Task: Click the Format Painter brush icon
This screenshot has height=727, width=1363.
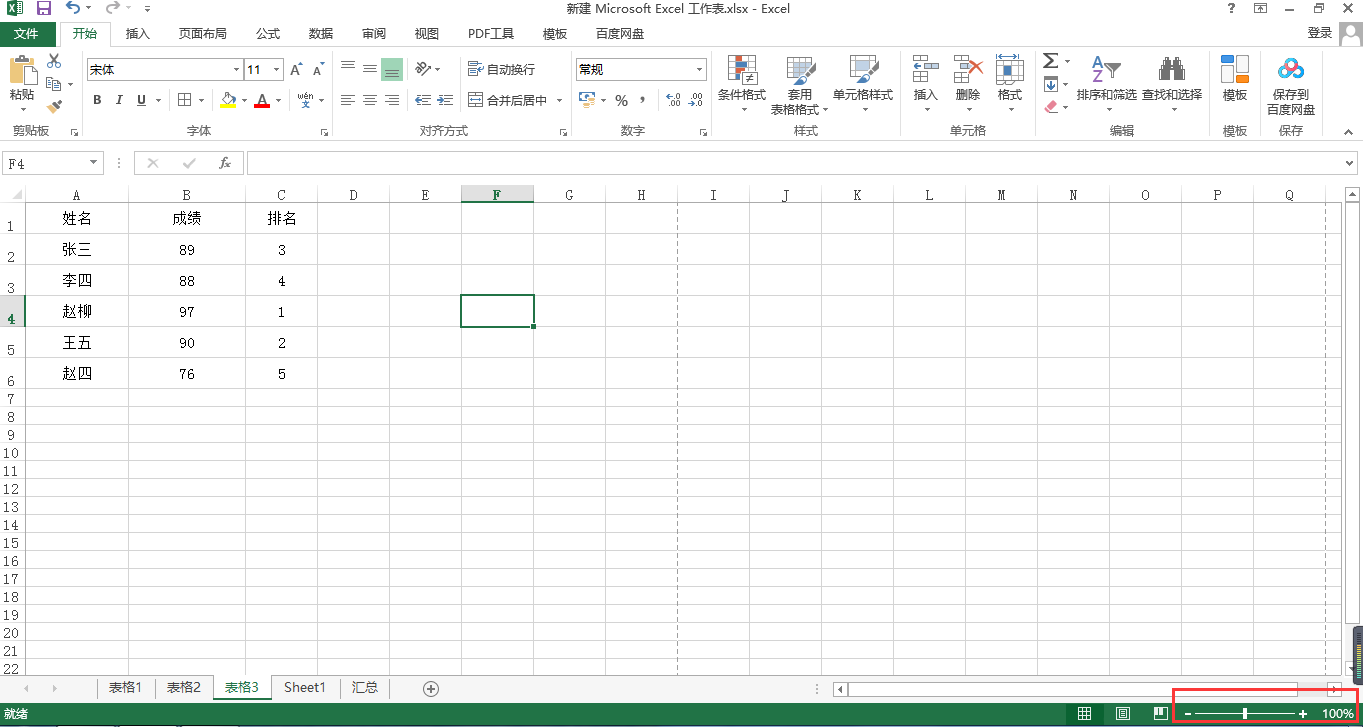Action: coord(54,106)
